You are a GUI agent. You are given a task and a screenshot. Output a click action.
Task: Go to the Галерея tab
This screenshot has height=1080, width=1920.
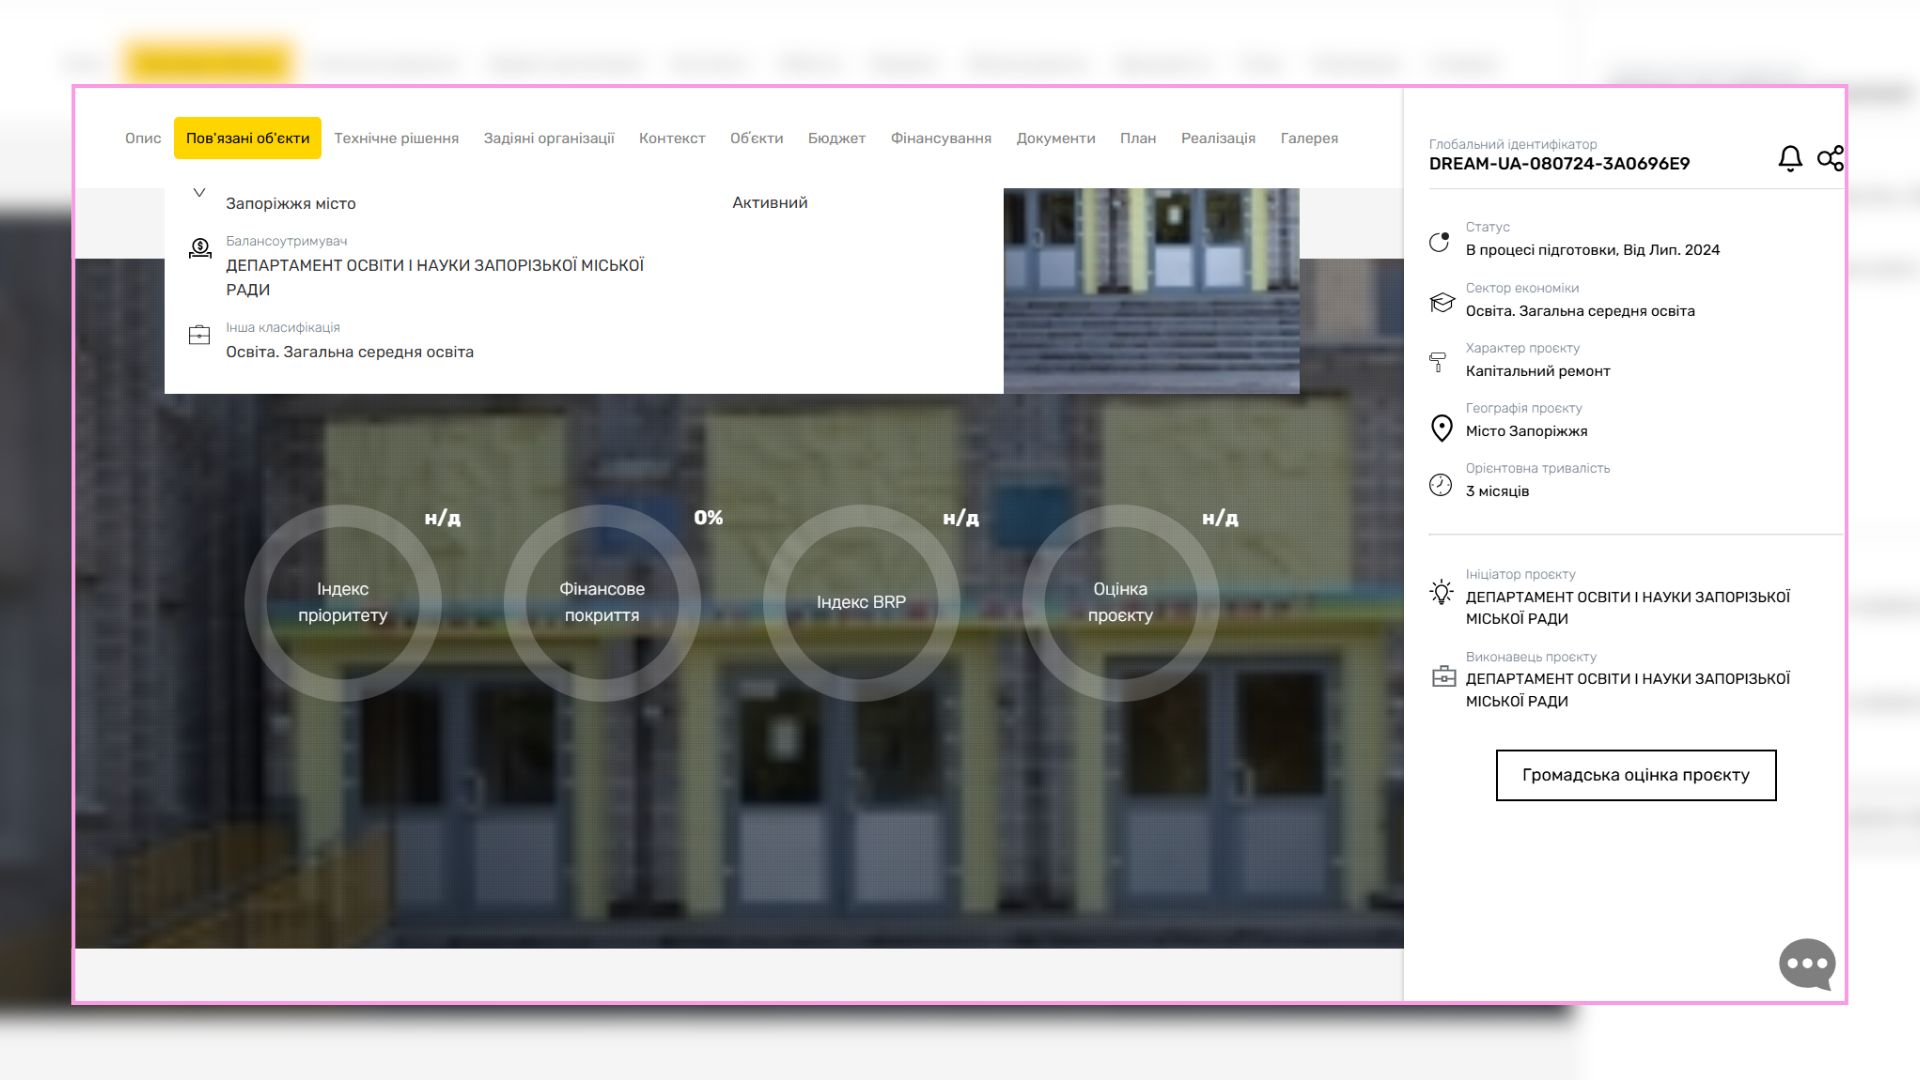tap(1308, 138)
